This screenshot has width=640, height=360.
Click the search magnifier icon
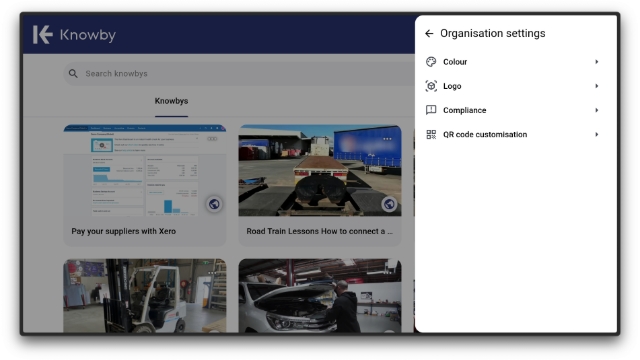[73, 73]
